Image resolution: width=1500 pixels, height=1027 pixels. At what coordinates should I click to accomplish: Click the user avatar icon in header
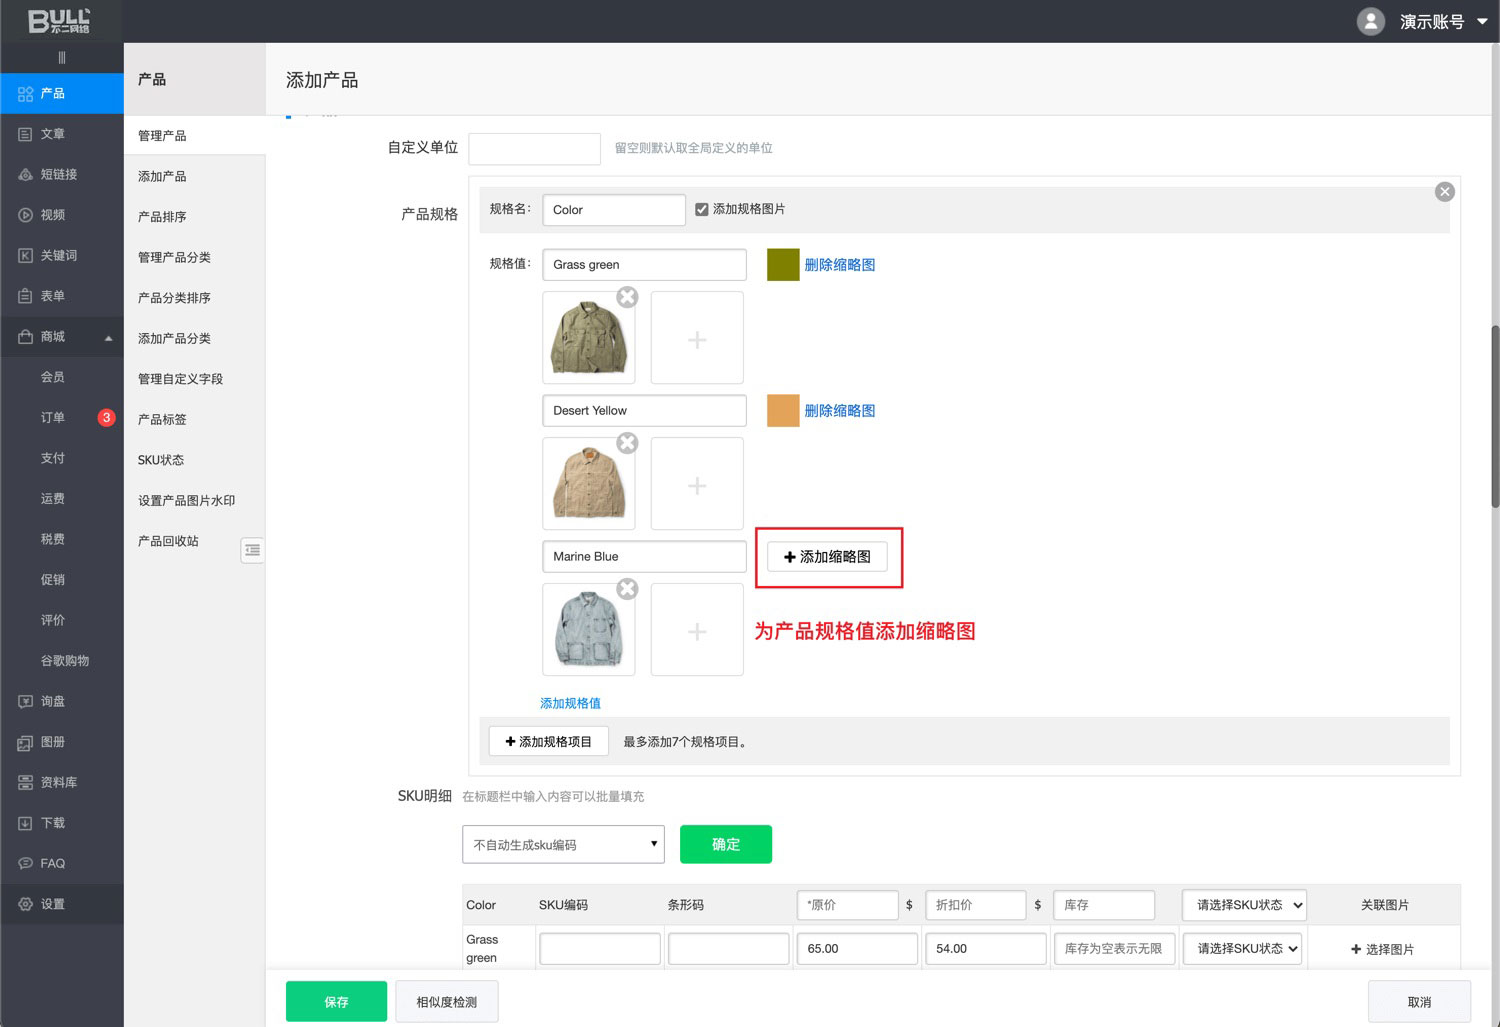[x=1370, y=21]
